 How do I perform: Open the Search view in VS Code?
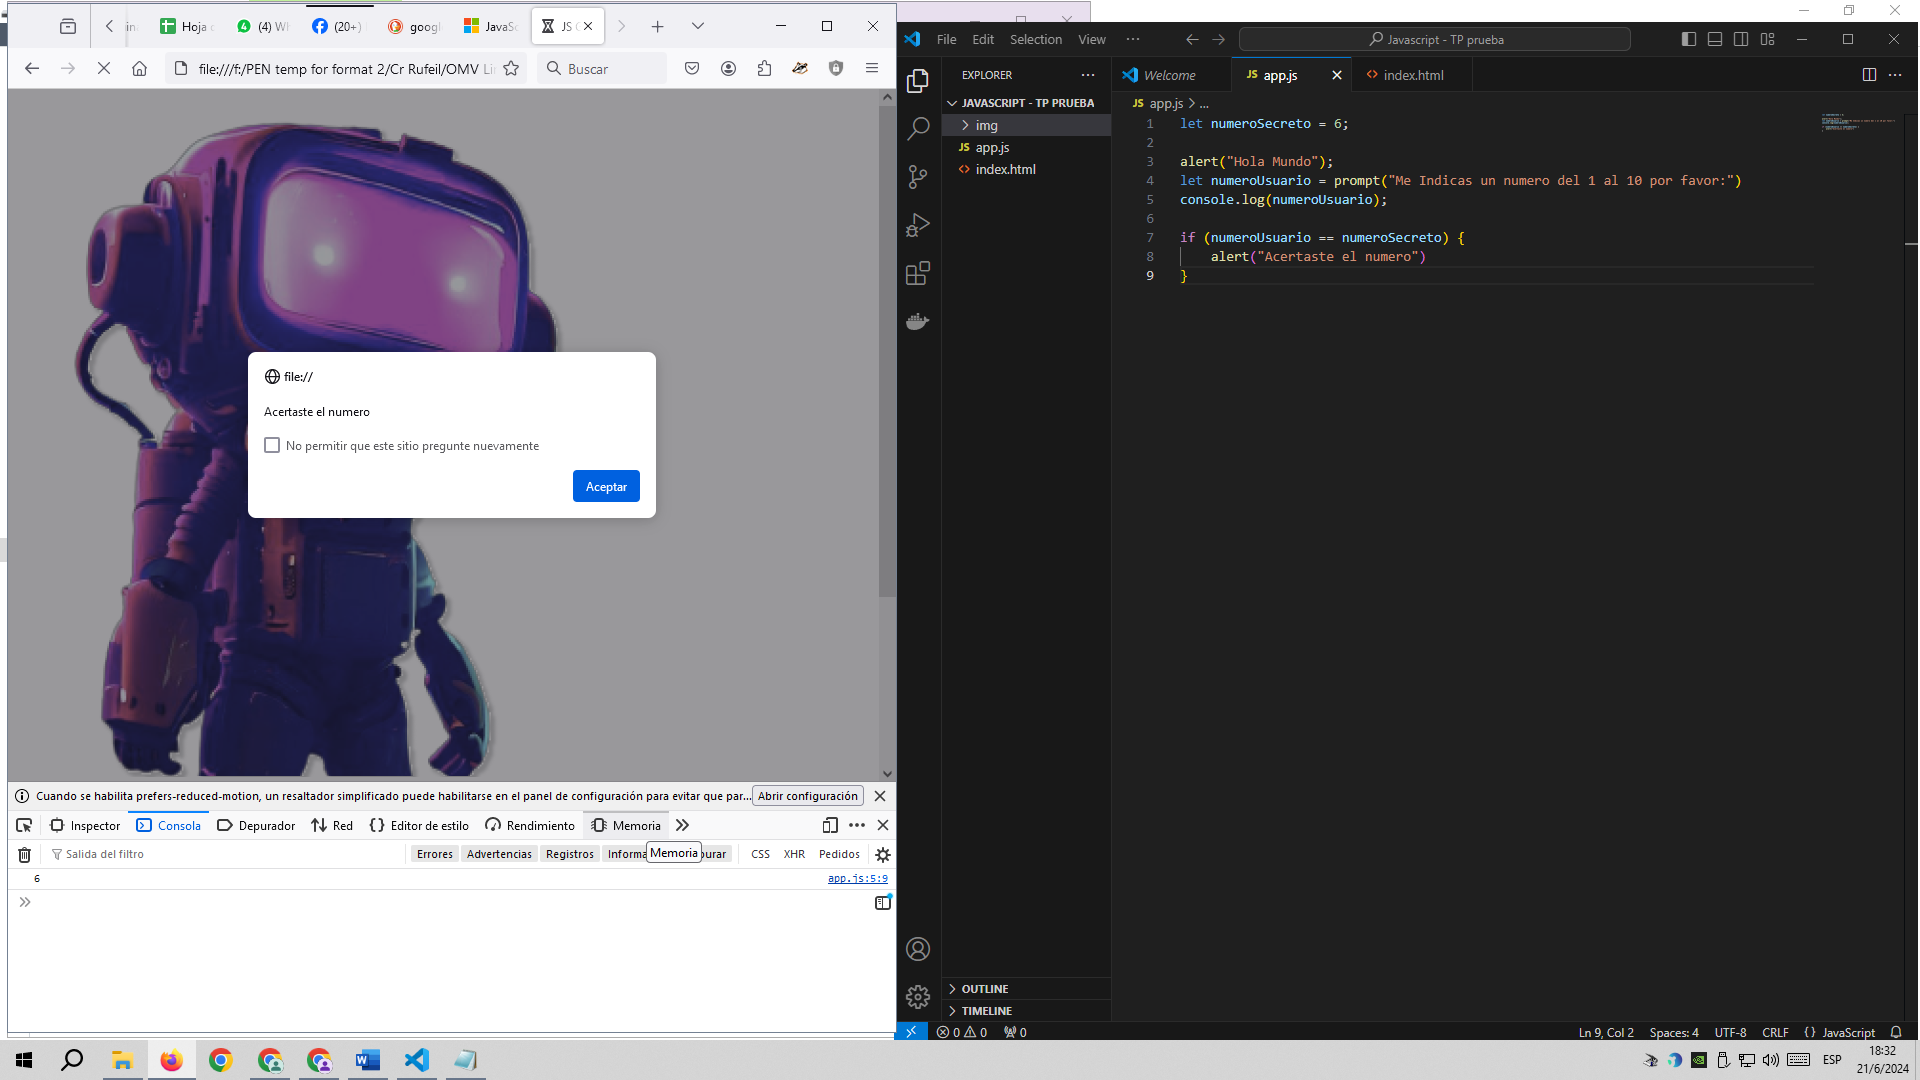tap(917, 128)
